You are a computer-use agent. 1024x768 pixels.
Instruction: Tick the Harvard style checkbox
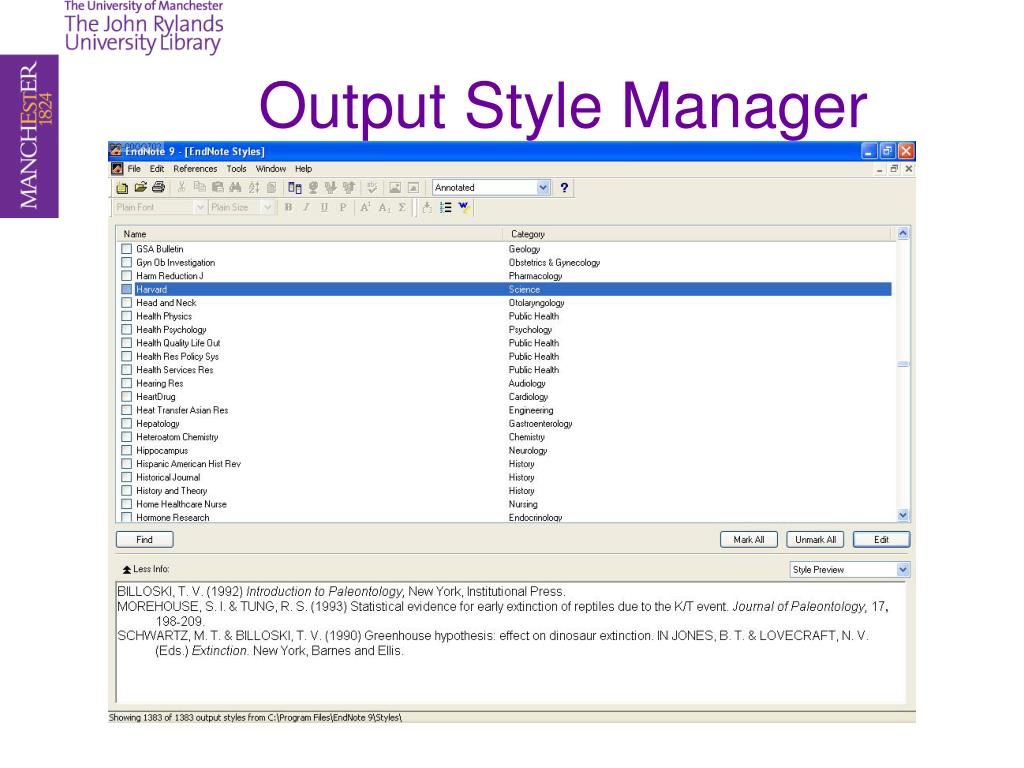point(127,289)
